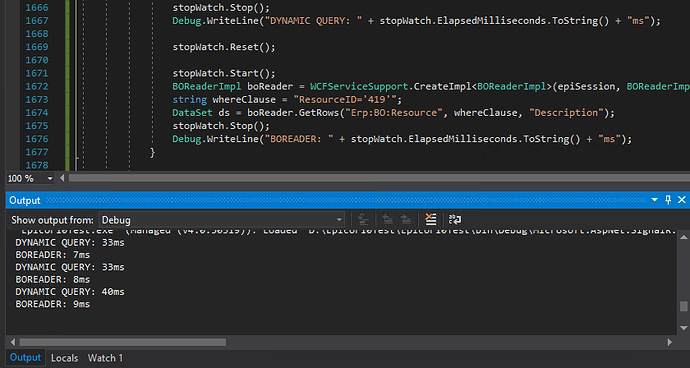Click line number 1673 in the margin
The image size is (690, 368).
(37, 99)
